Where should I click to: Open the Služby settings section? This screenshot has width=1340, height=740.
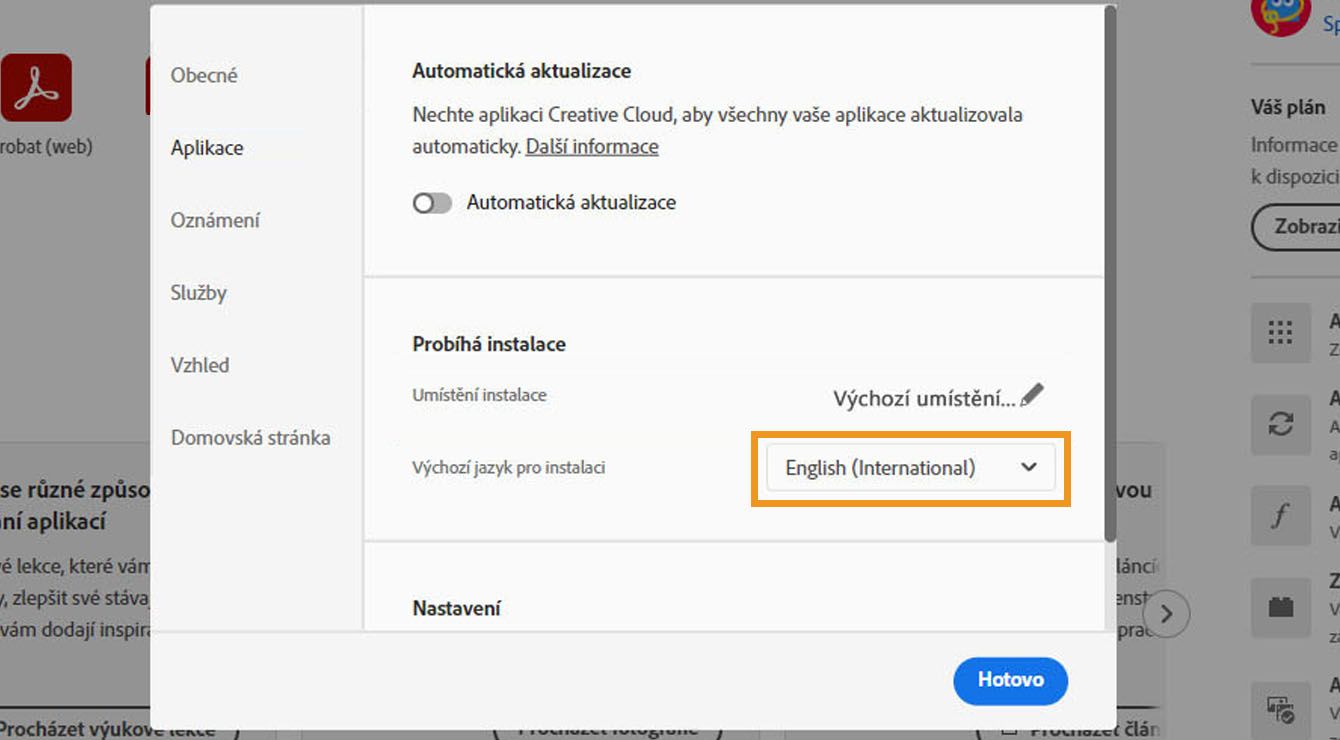click(x=197, y=292)
